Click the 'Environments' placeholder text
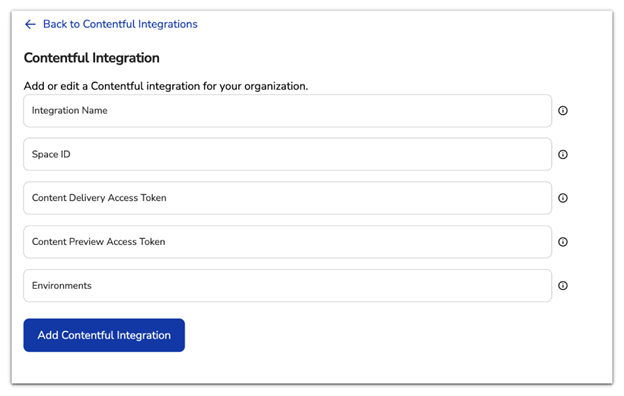This screenshot has width=624, height=396. 62,285
